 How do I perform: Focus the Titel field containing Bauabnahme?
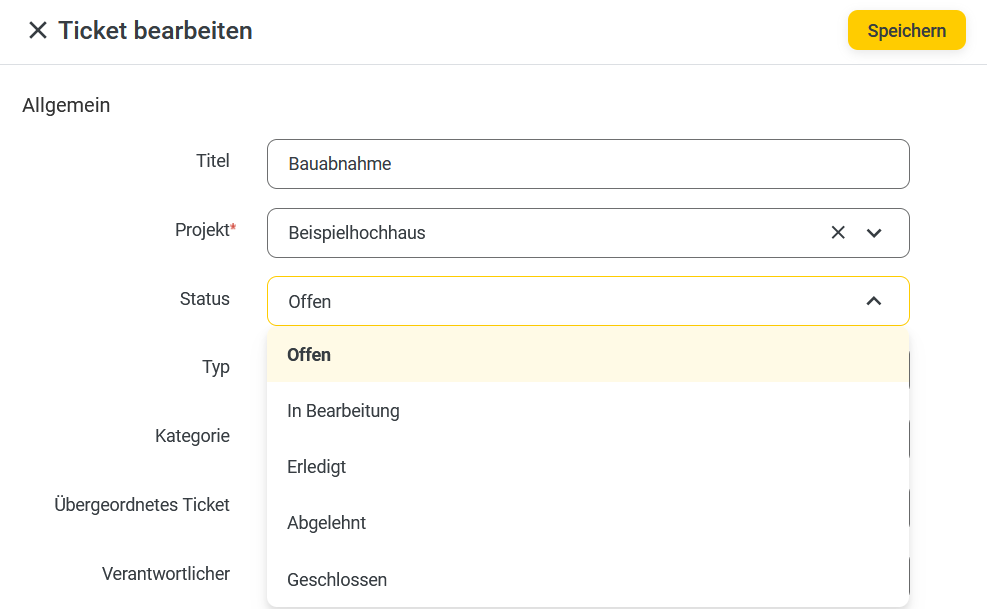588,164
